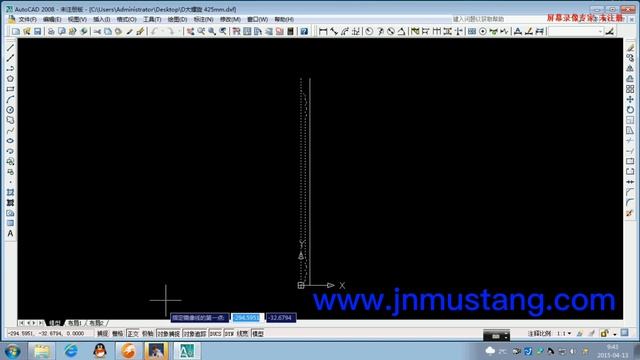Select the Radius dimension tool
The image size is (640, 360).
pos(369,31)
